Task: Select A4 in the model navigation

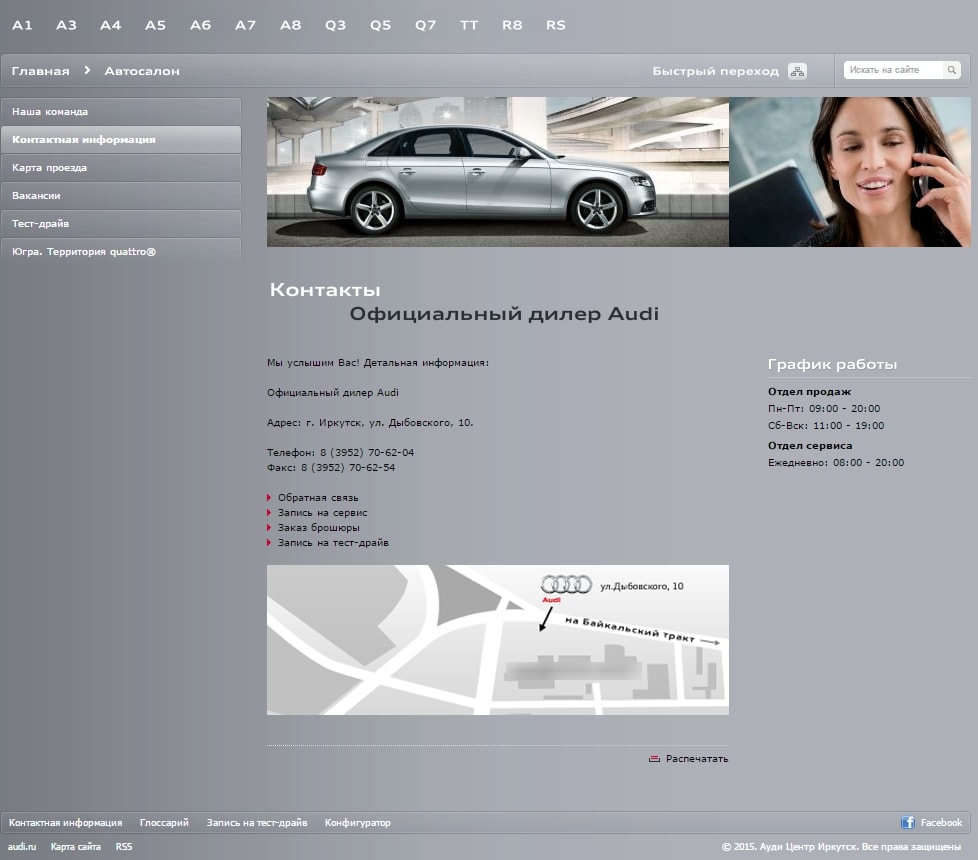Action: point(110,26)
